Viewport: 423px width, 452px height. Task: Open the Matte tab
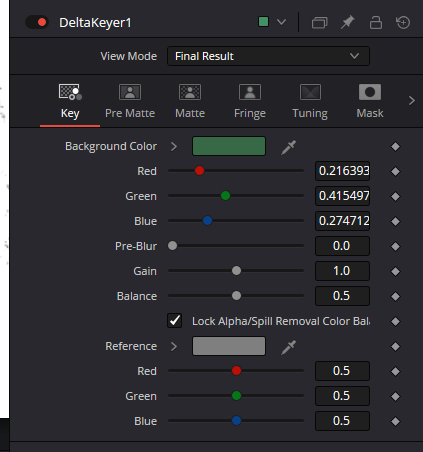tap(190, 101)
